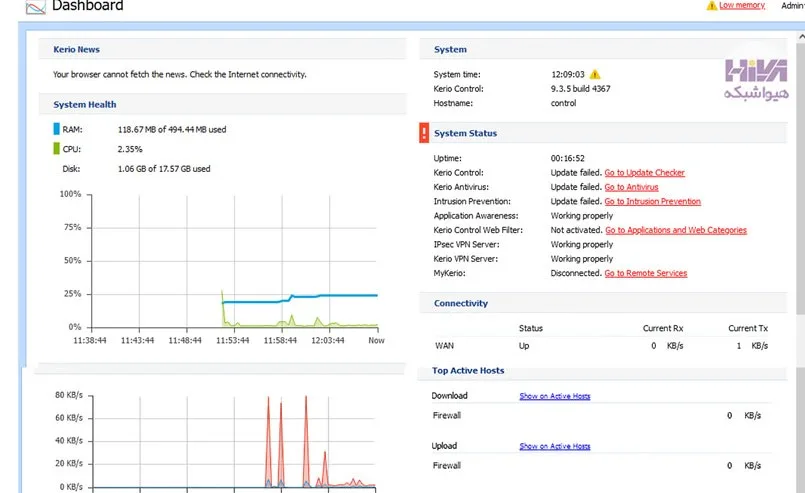Click Show on Active Hosts under Upload
The width and height of the screenshot is (805, 493).
coord(554,446)
